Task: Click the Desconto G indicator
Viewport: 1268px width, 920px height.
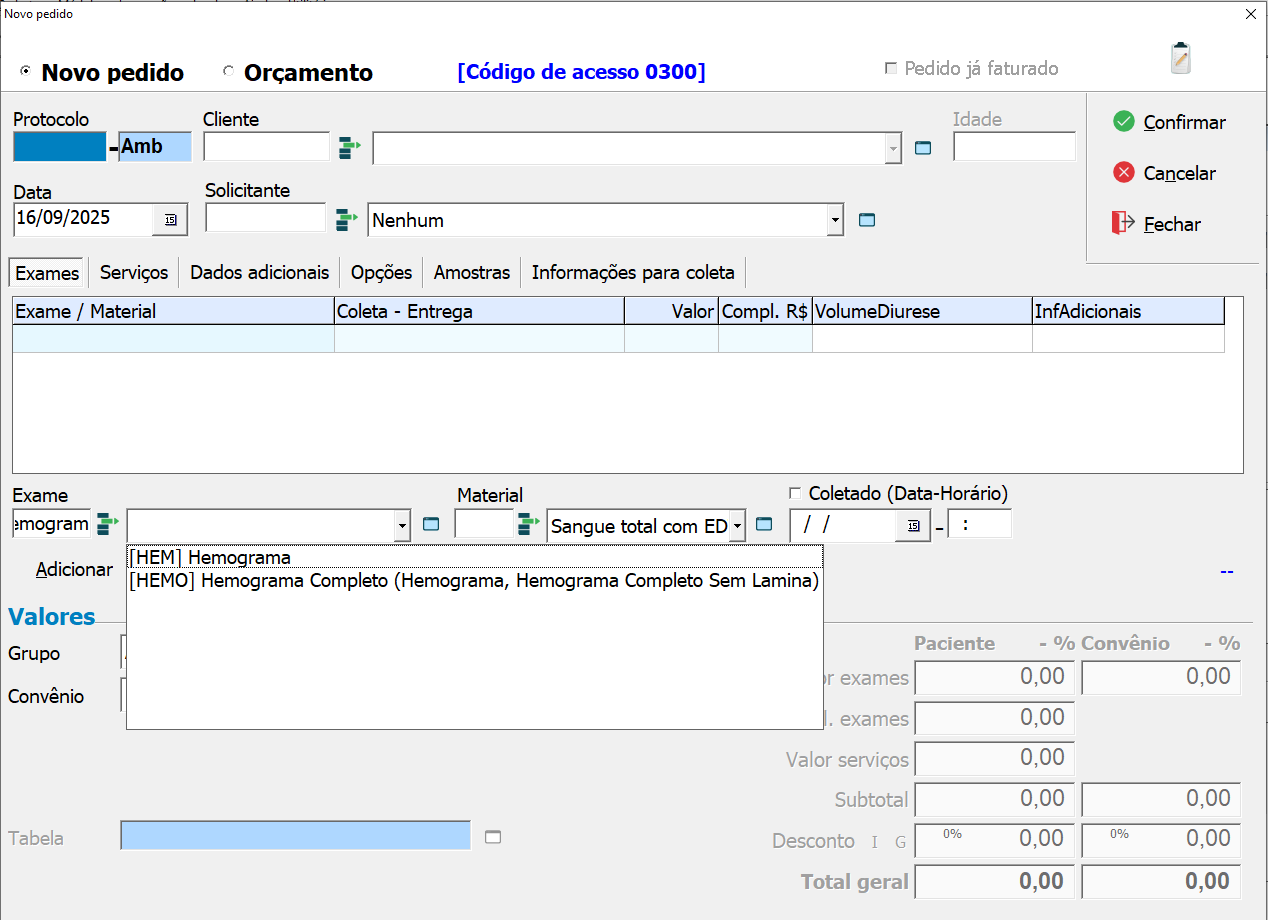Action: (900, 843)
